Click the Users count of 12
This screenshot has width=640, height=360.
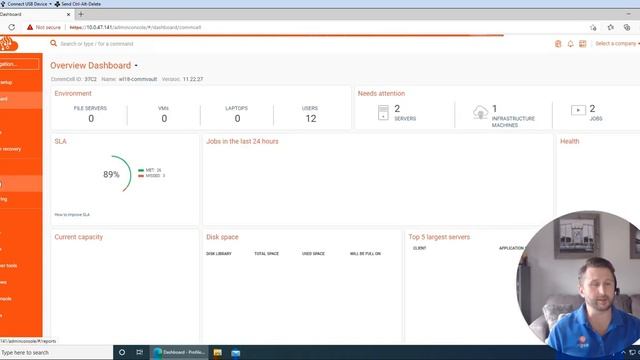point(311,118)
